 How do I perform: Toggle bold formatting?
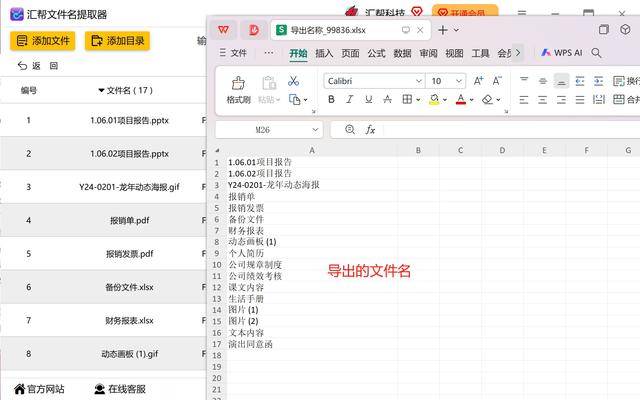(x=331, y=99)
